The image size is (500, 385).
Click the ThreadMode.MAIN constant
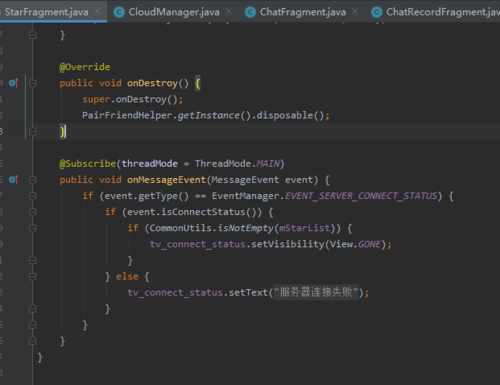[237, 164]
